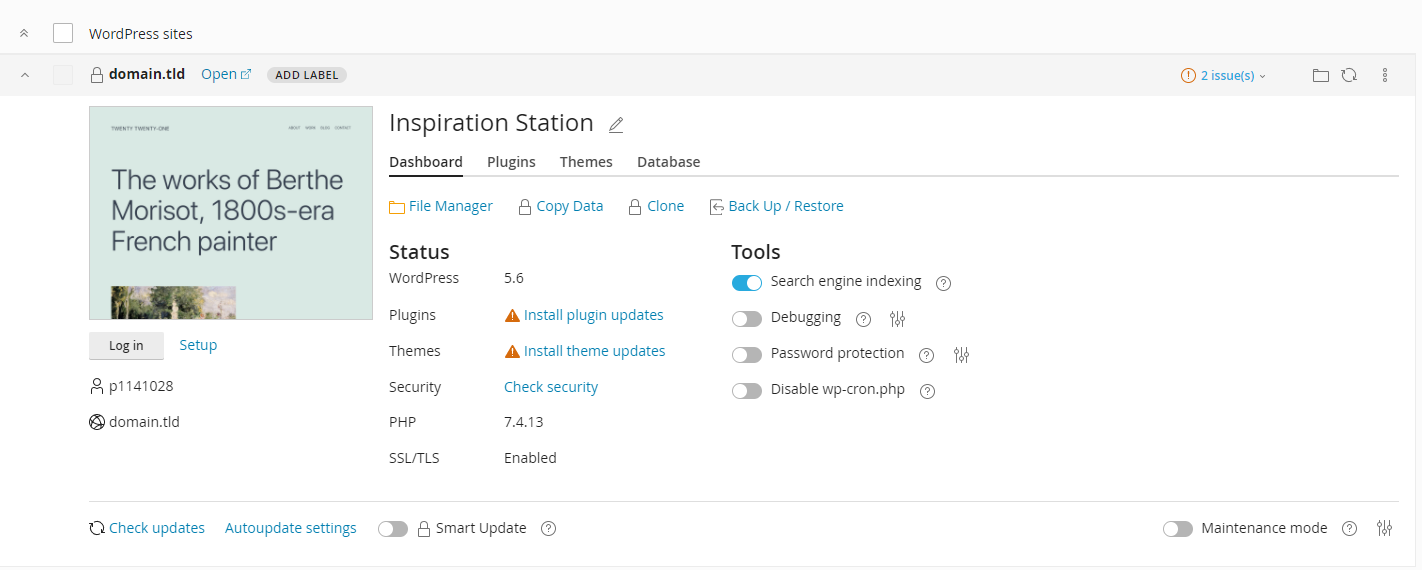The image size is (1422, 570).
Task: Toggle Search engine indexing switch
Action: coord(747,283)
